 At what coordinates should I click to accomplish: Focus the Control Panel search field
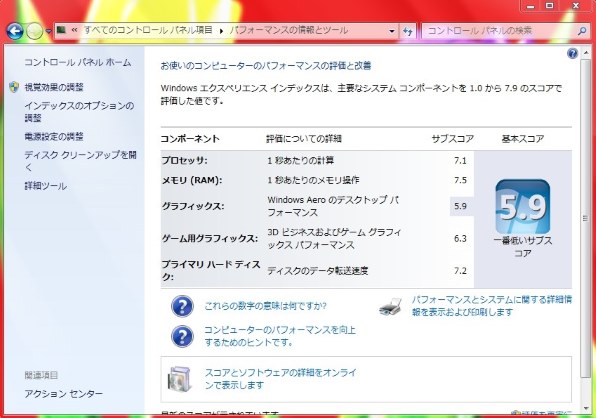(500, 31)
